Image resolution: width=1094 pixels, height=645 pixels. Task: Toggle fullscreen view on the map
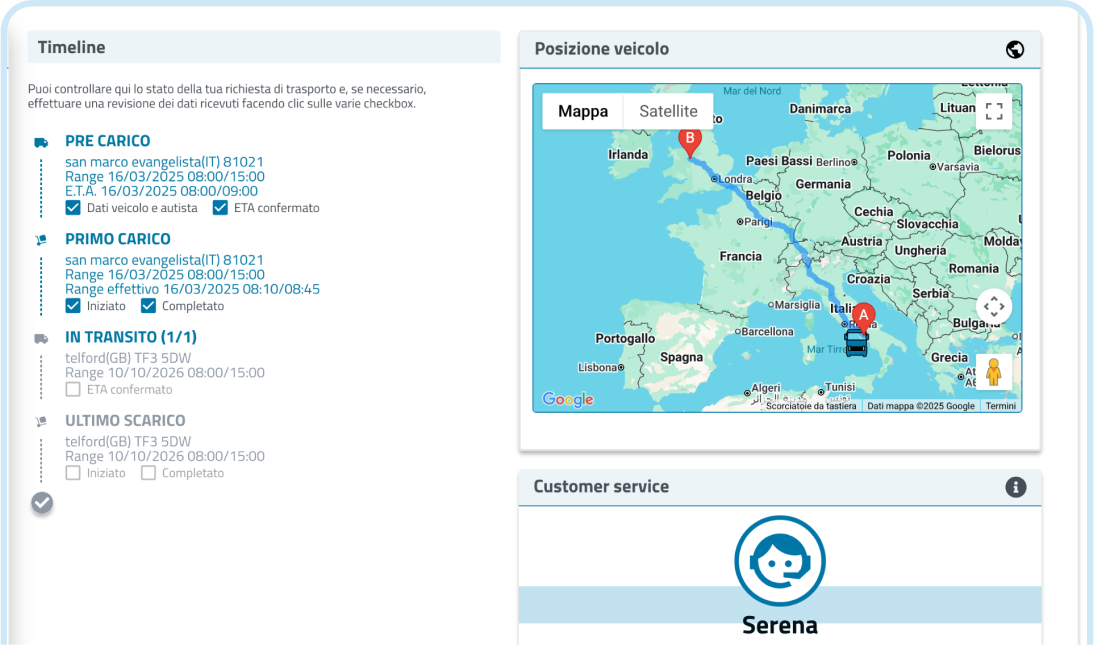(993, 111)
